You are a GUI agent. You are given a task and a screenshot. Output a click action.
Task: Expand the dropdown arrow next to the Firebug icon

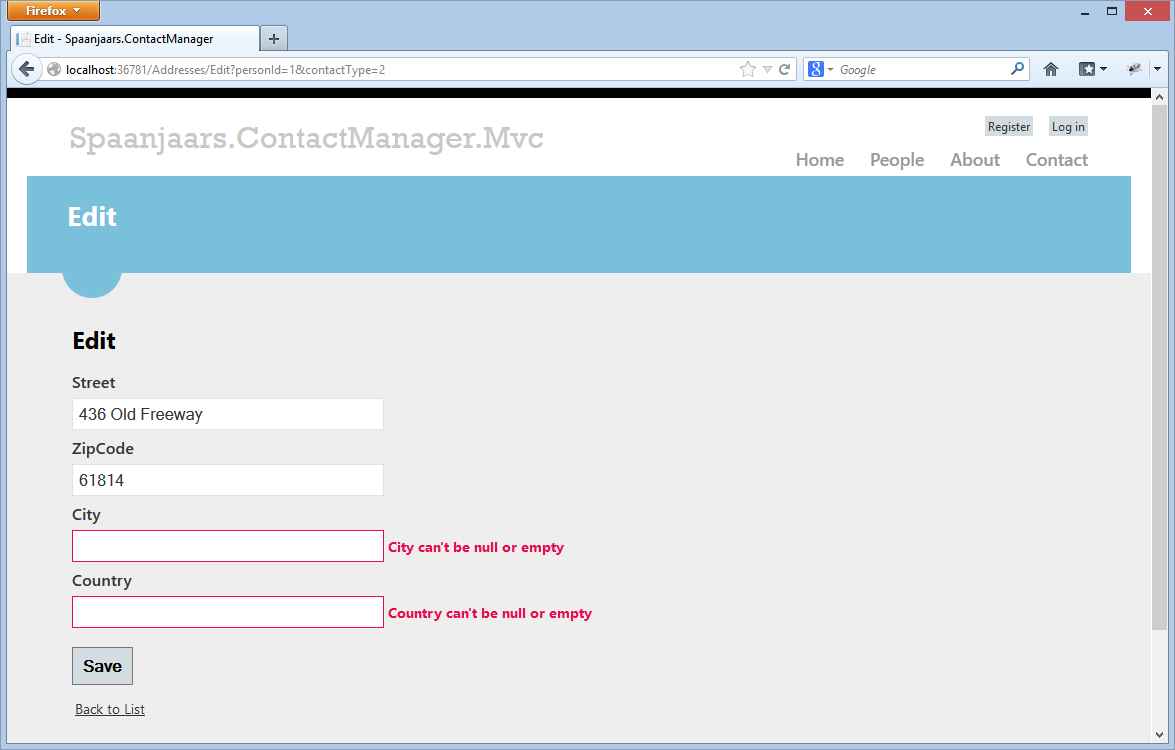(x=1157, y=69)
